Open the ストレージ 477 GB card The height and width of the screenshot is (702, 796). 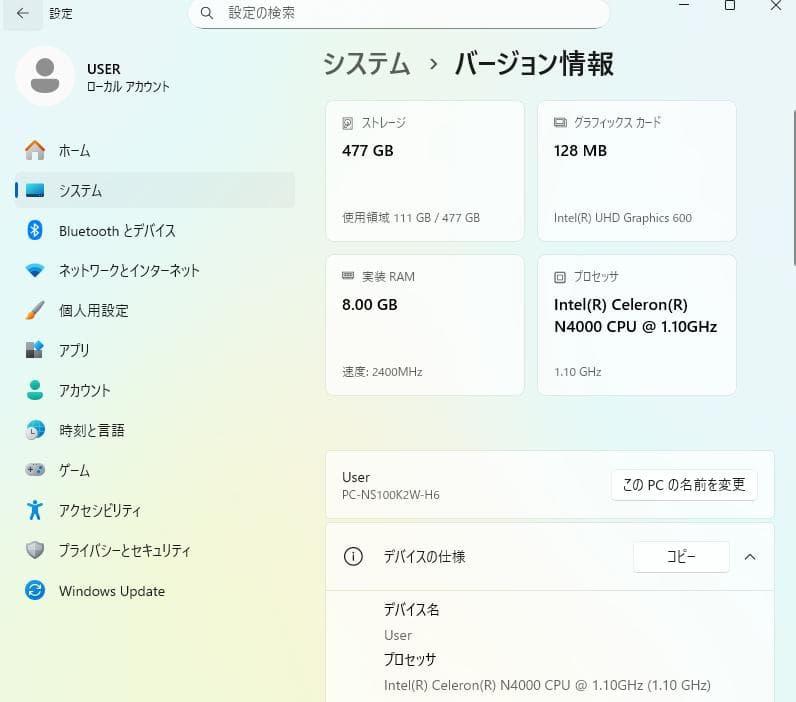click(425, 171)
